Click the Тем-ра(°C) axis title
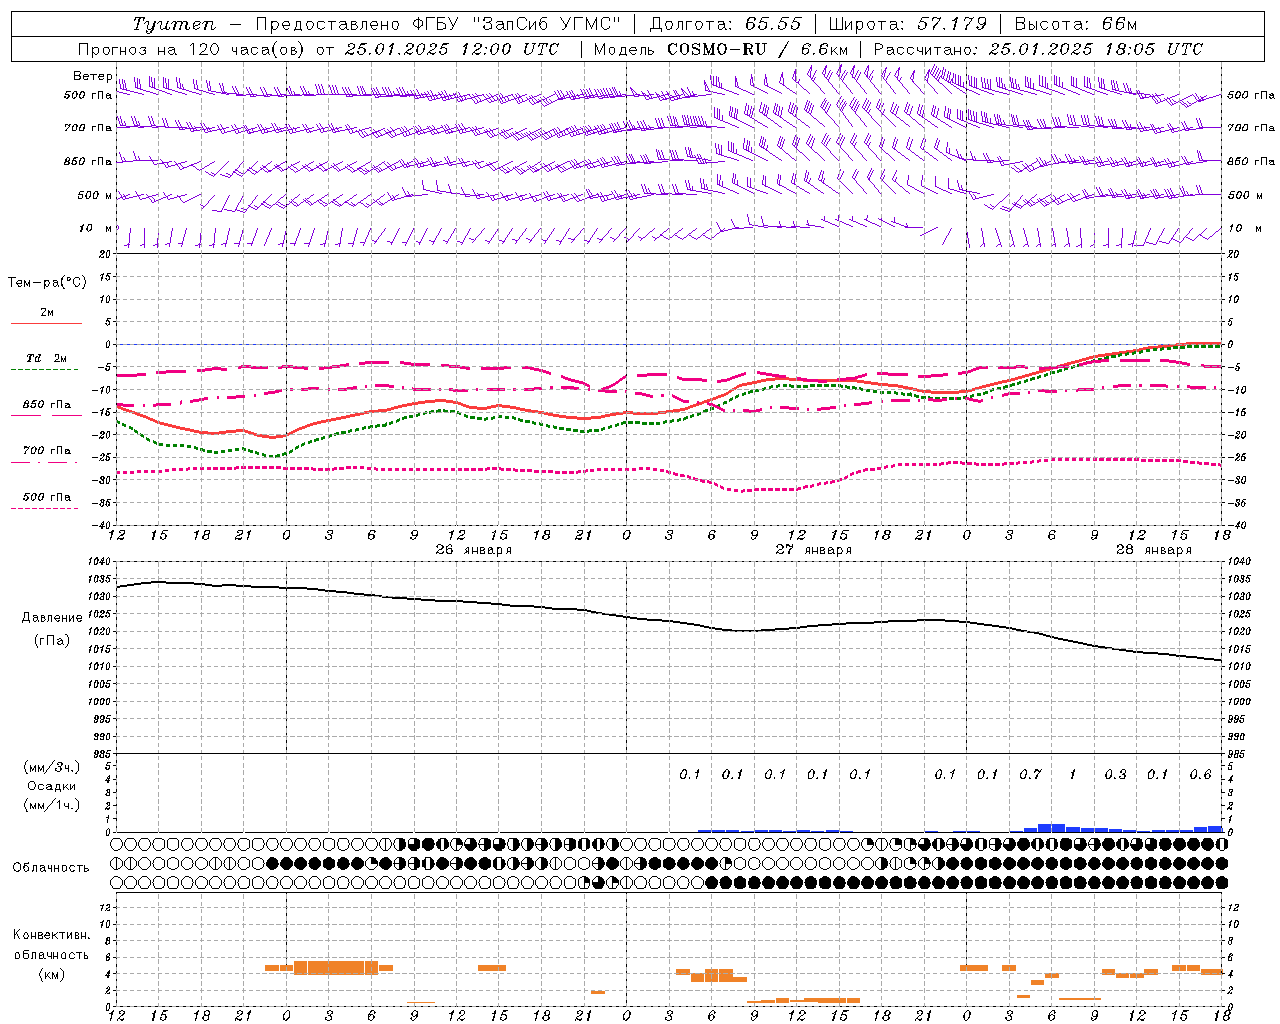The height and width of the screenshot is (1024, 1280). click(47, 283)
